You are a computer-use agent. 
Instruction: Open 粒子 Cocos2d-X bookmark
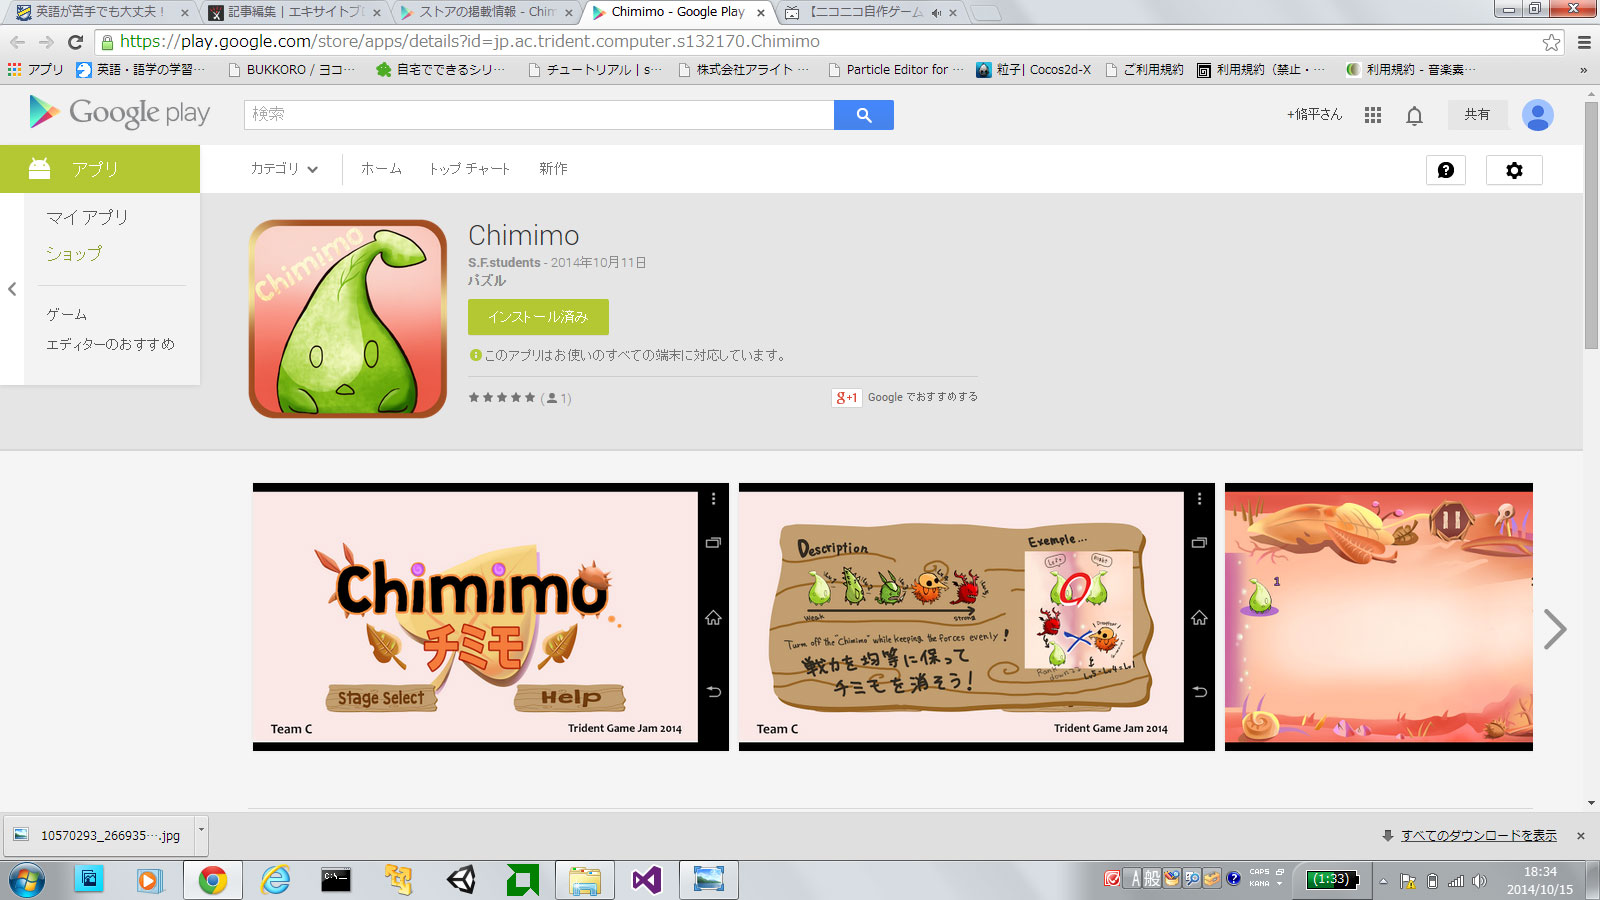pyautogui.click(x=1034, y=70)
